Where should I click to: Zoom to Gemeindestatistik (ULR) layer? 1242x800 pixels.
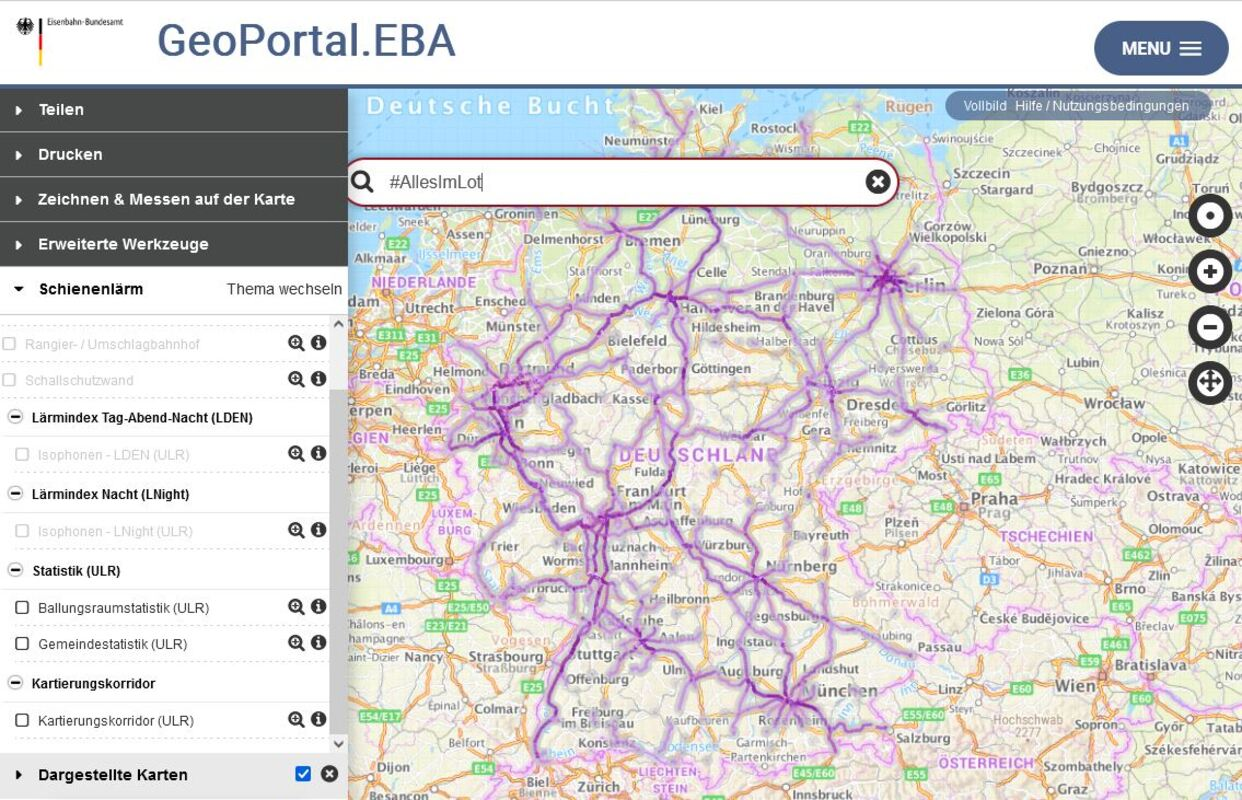click(x=296, y=643)
